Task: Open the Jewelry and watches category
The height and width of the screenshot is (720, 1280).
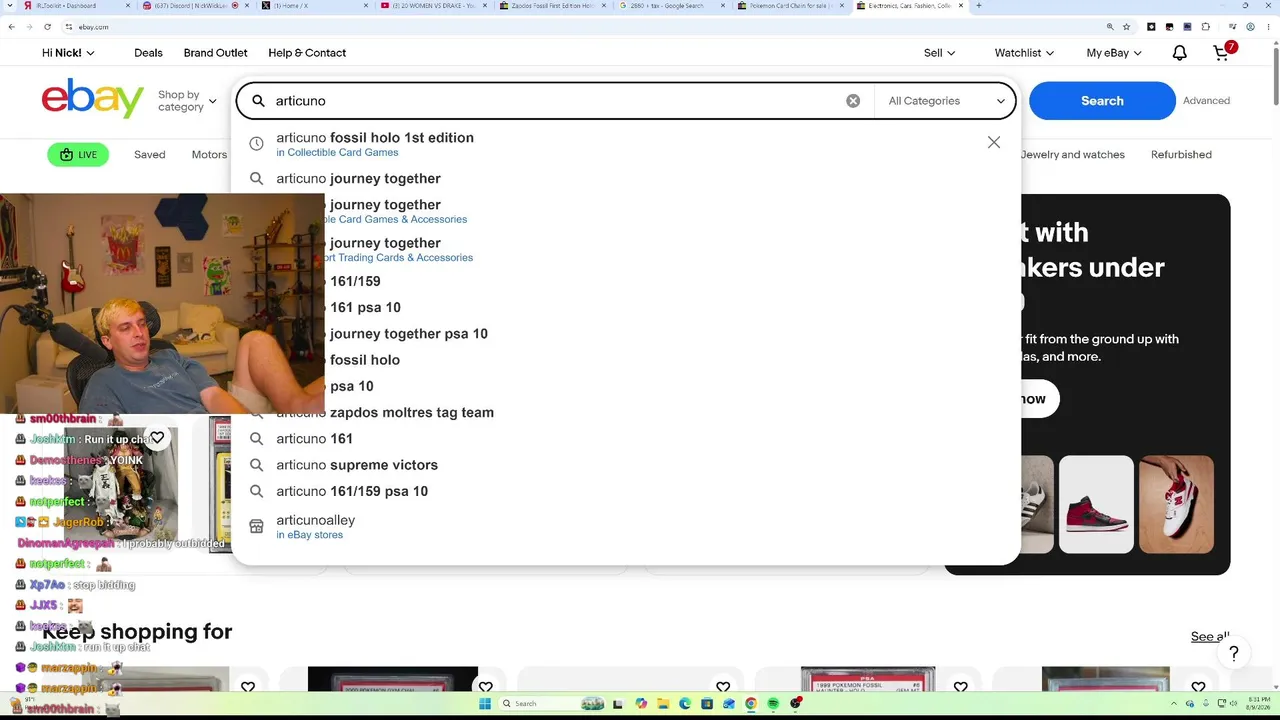Action: tap(1073, 155)
